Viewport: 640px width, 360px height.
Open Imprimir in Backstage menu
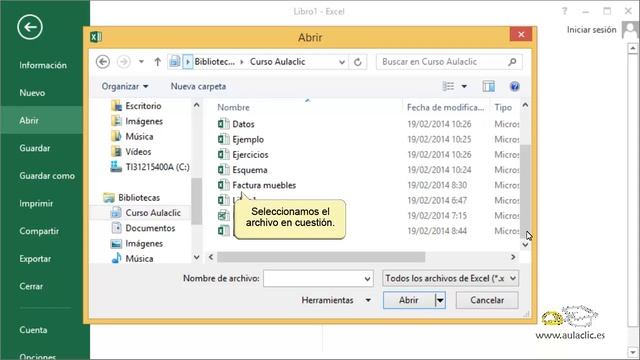click(36, 203)
